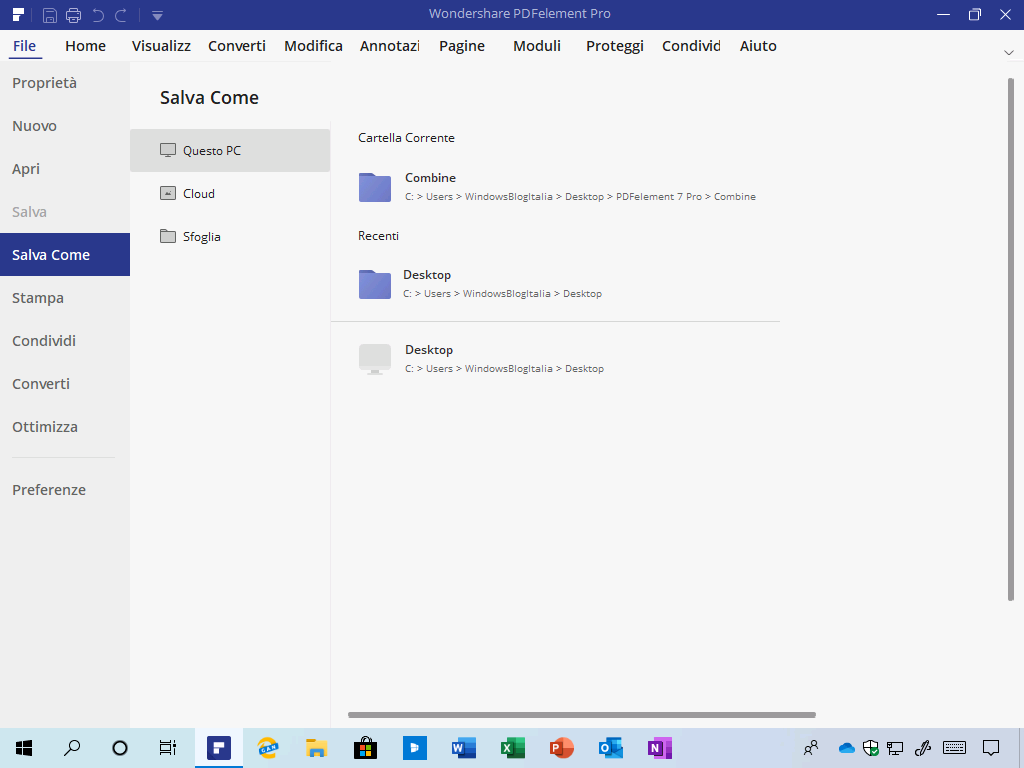This screenshot has width=1024, height=768.
Task: Open Outlook from the taskbar
Action: pyautogui.click(x=611, y=748)
